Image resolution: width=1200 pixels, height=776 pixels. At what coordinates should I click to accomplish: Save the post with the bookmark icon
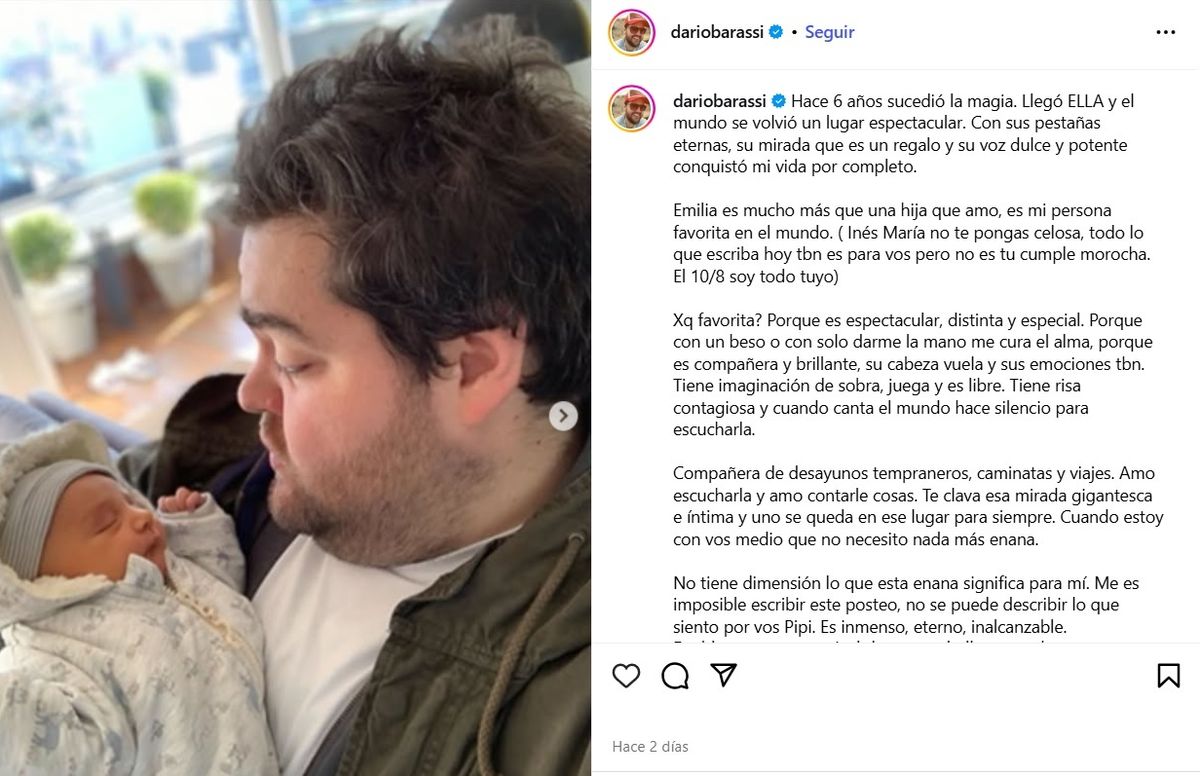coord(1168,676)
